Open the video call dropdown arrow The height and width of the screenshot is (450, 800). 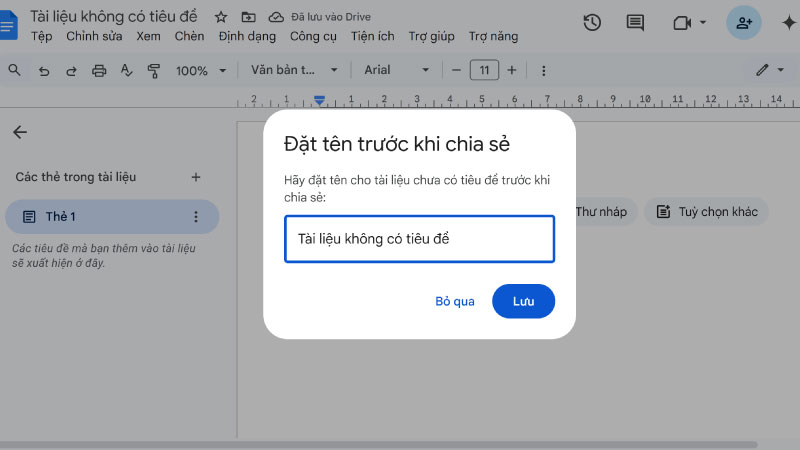703,22
